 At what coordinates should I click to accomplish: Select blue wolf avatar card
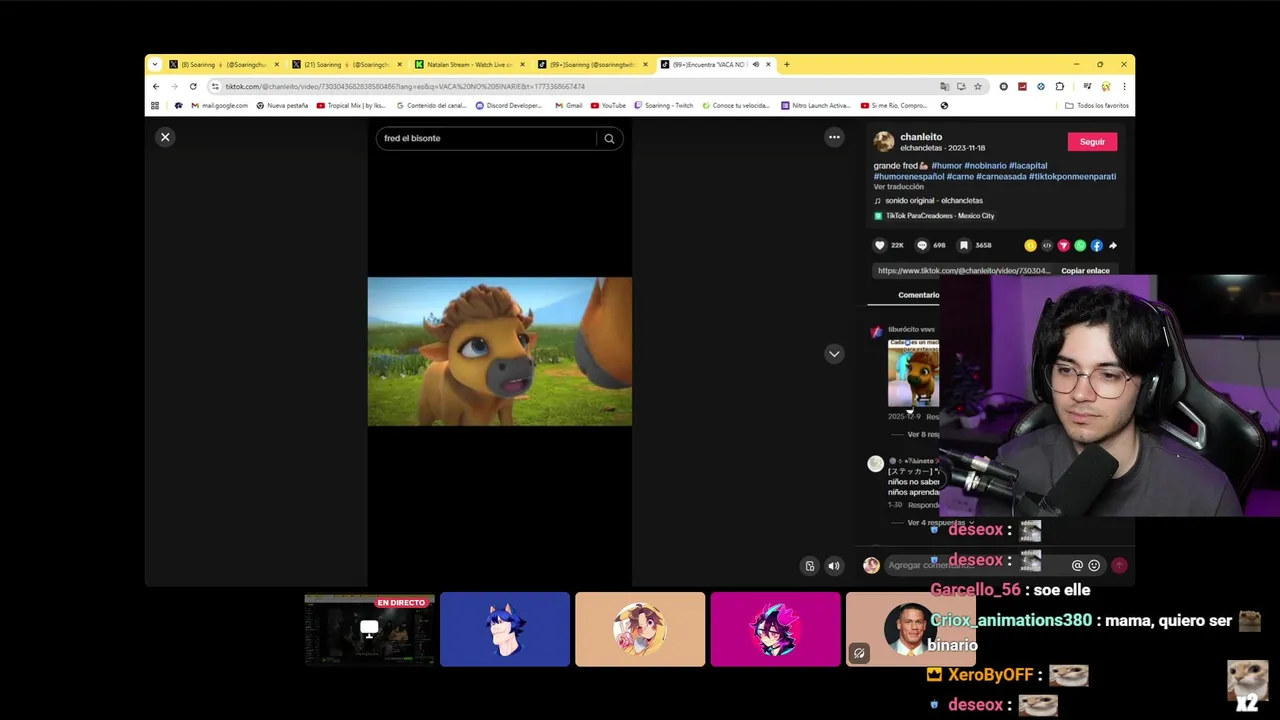(505, 629)
